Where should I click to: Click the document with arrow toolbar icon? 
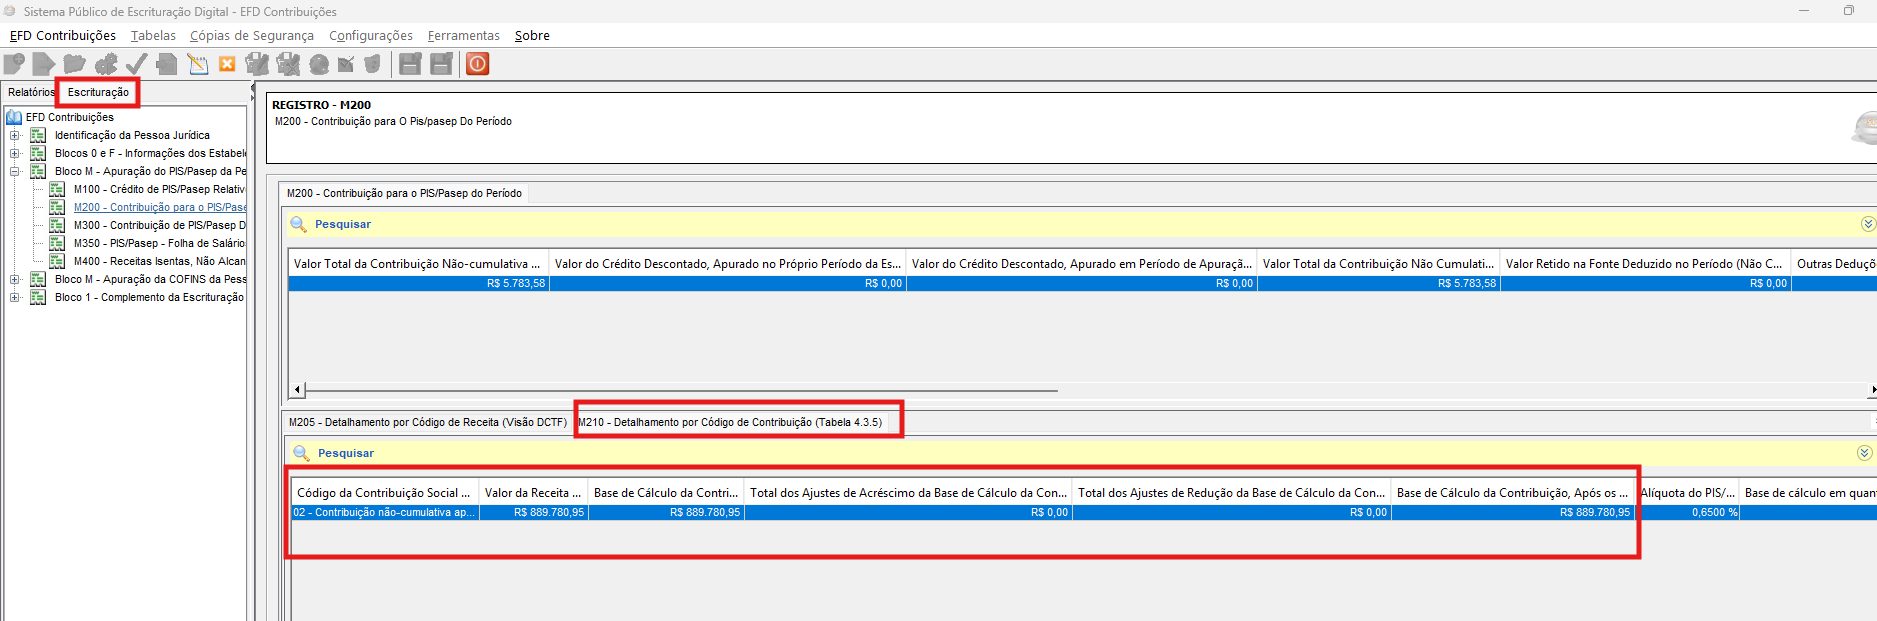pos(167,65)
